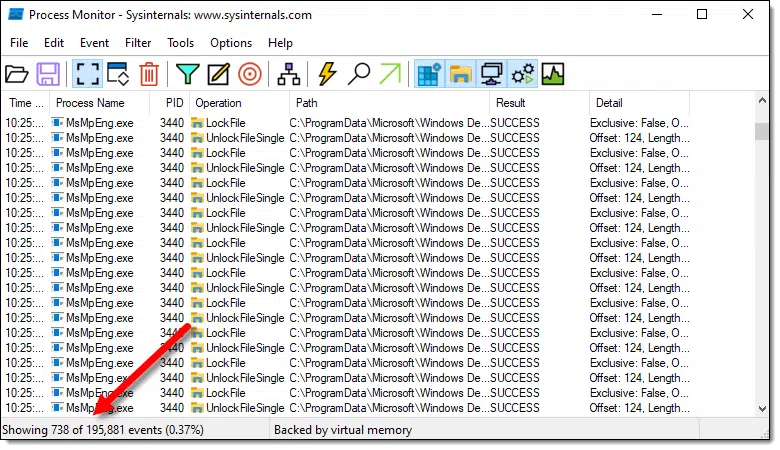Image resolution: width=780 pixels, height=450 pixels.
Task: Click the scrollbar down arrow
Action: pos(762,409)
